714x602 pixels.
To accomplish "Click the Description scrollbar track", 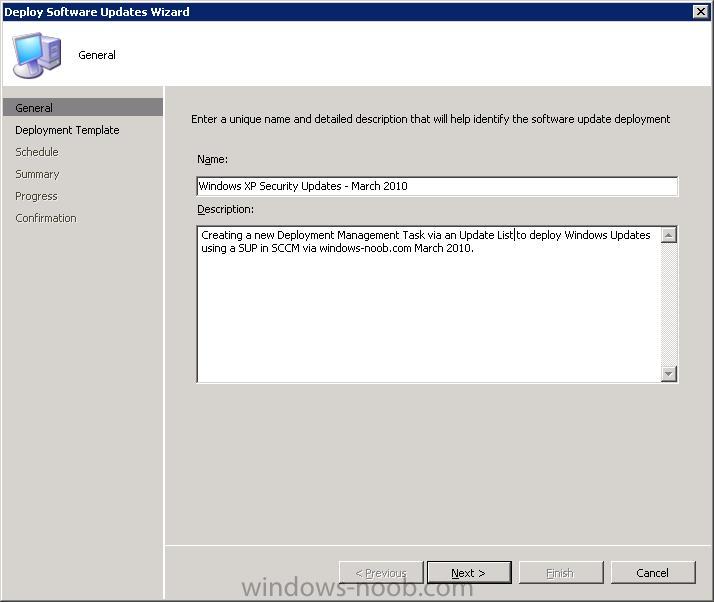I will pos(668,304).
